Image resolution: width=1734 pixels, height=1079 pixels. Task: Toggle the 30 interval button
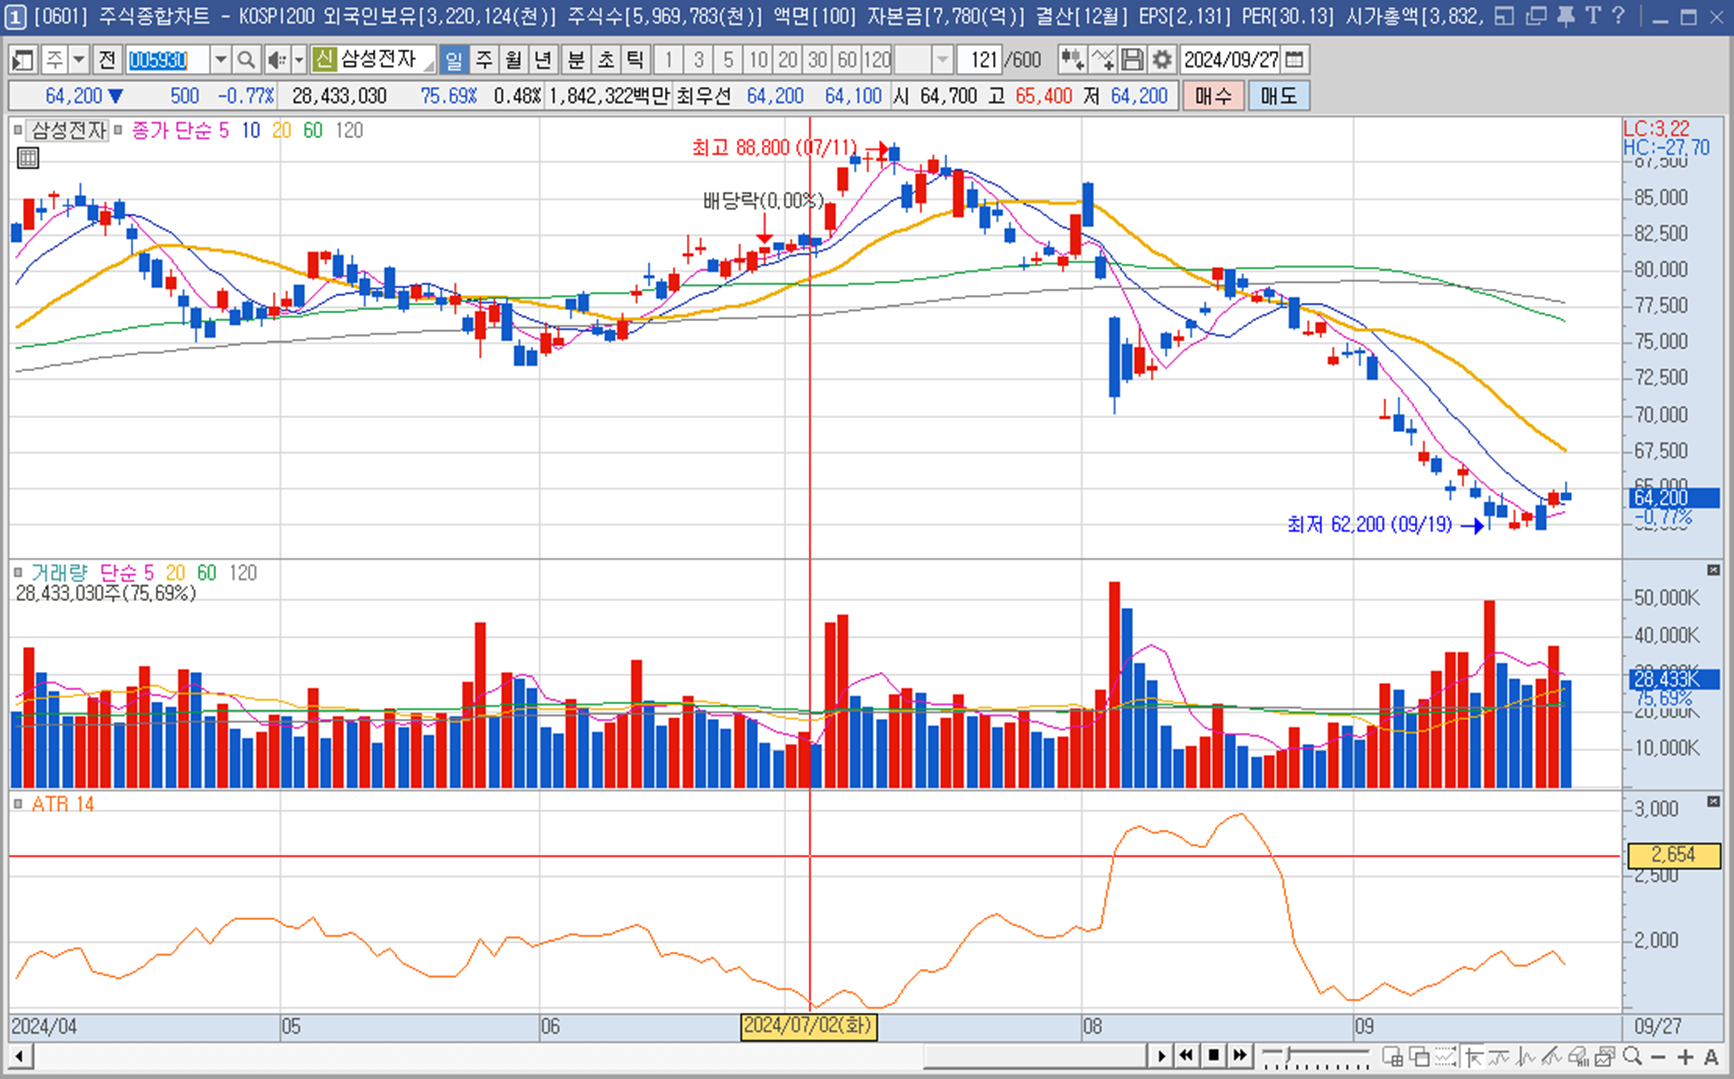coord(818,60)
